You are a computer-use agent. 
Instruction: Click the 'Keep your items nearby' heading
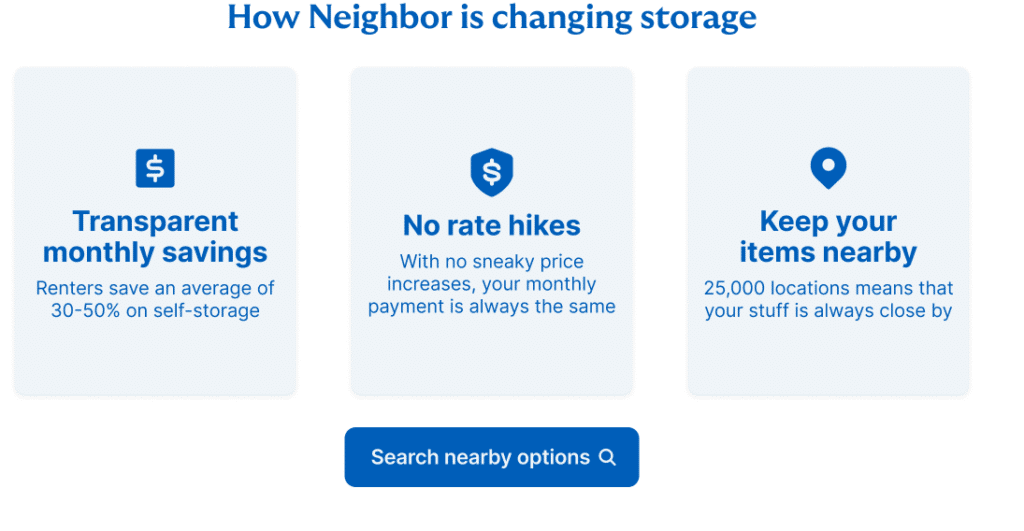[827, 237]
